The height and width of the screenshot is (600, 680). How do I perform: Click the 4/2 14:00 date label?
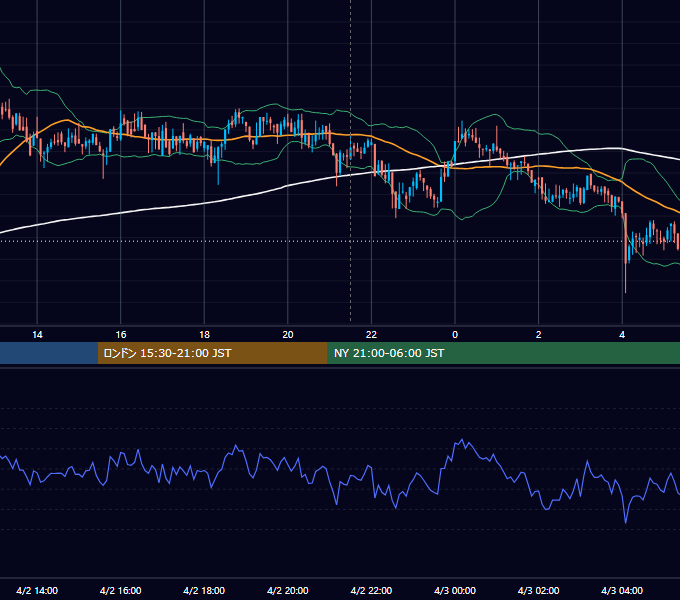tap(37, 590)
